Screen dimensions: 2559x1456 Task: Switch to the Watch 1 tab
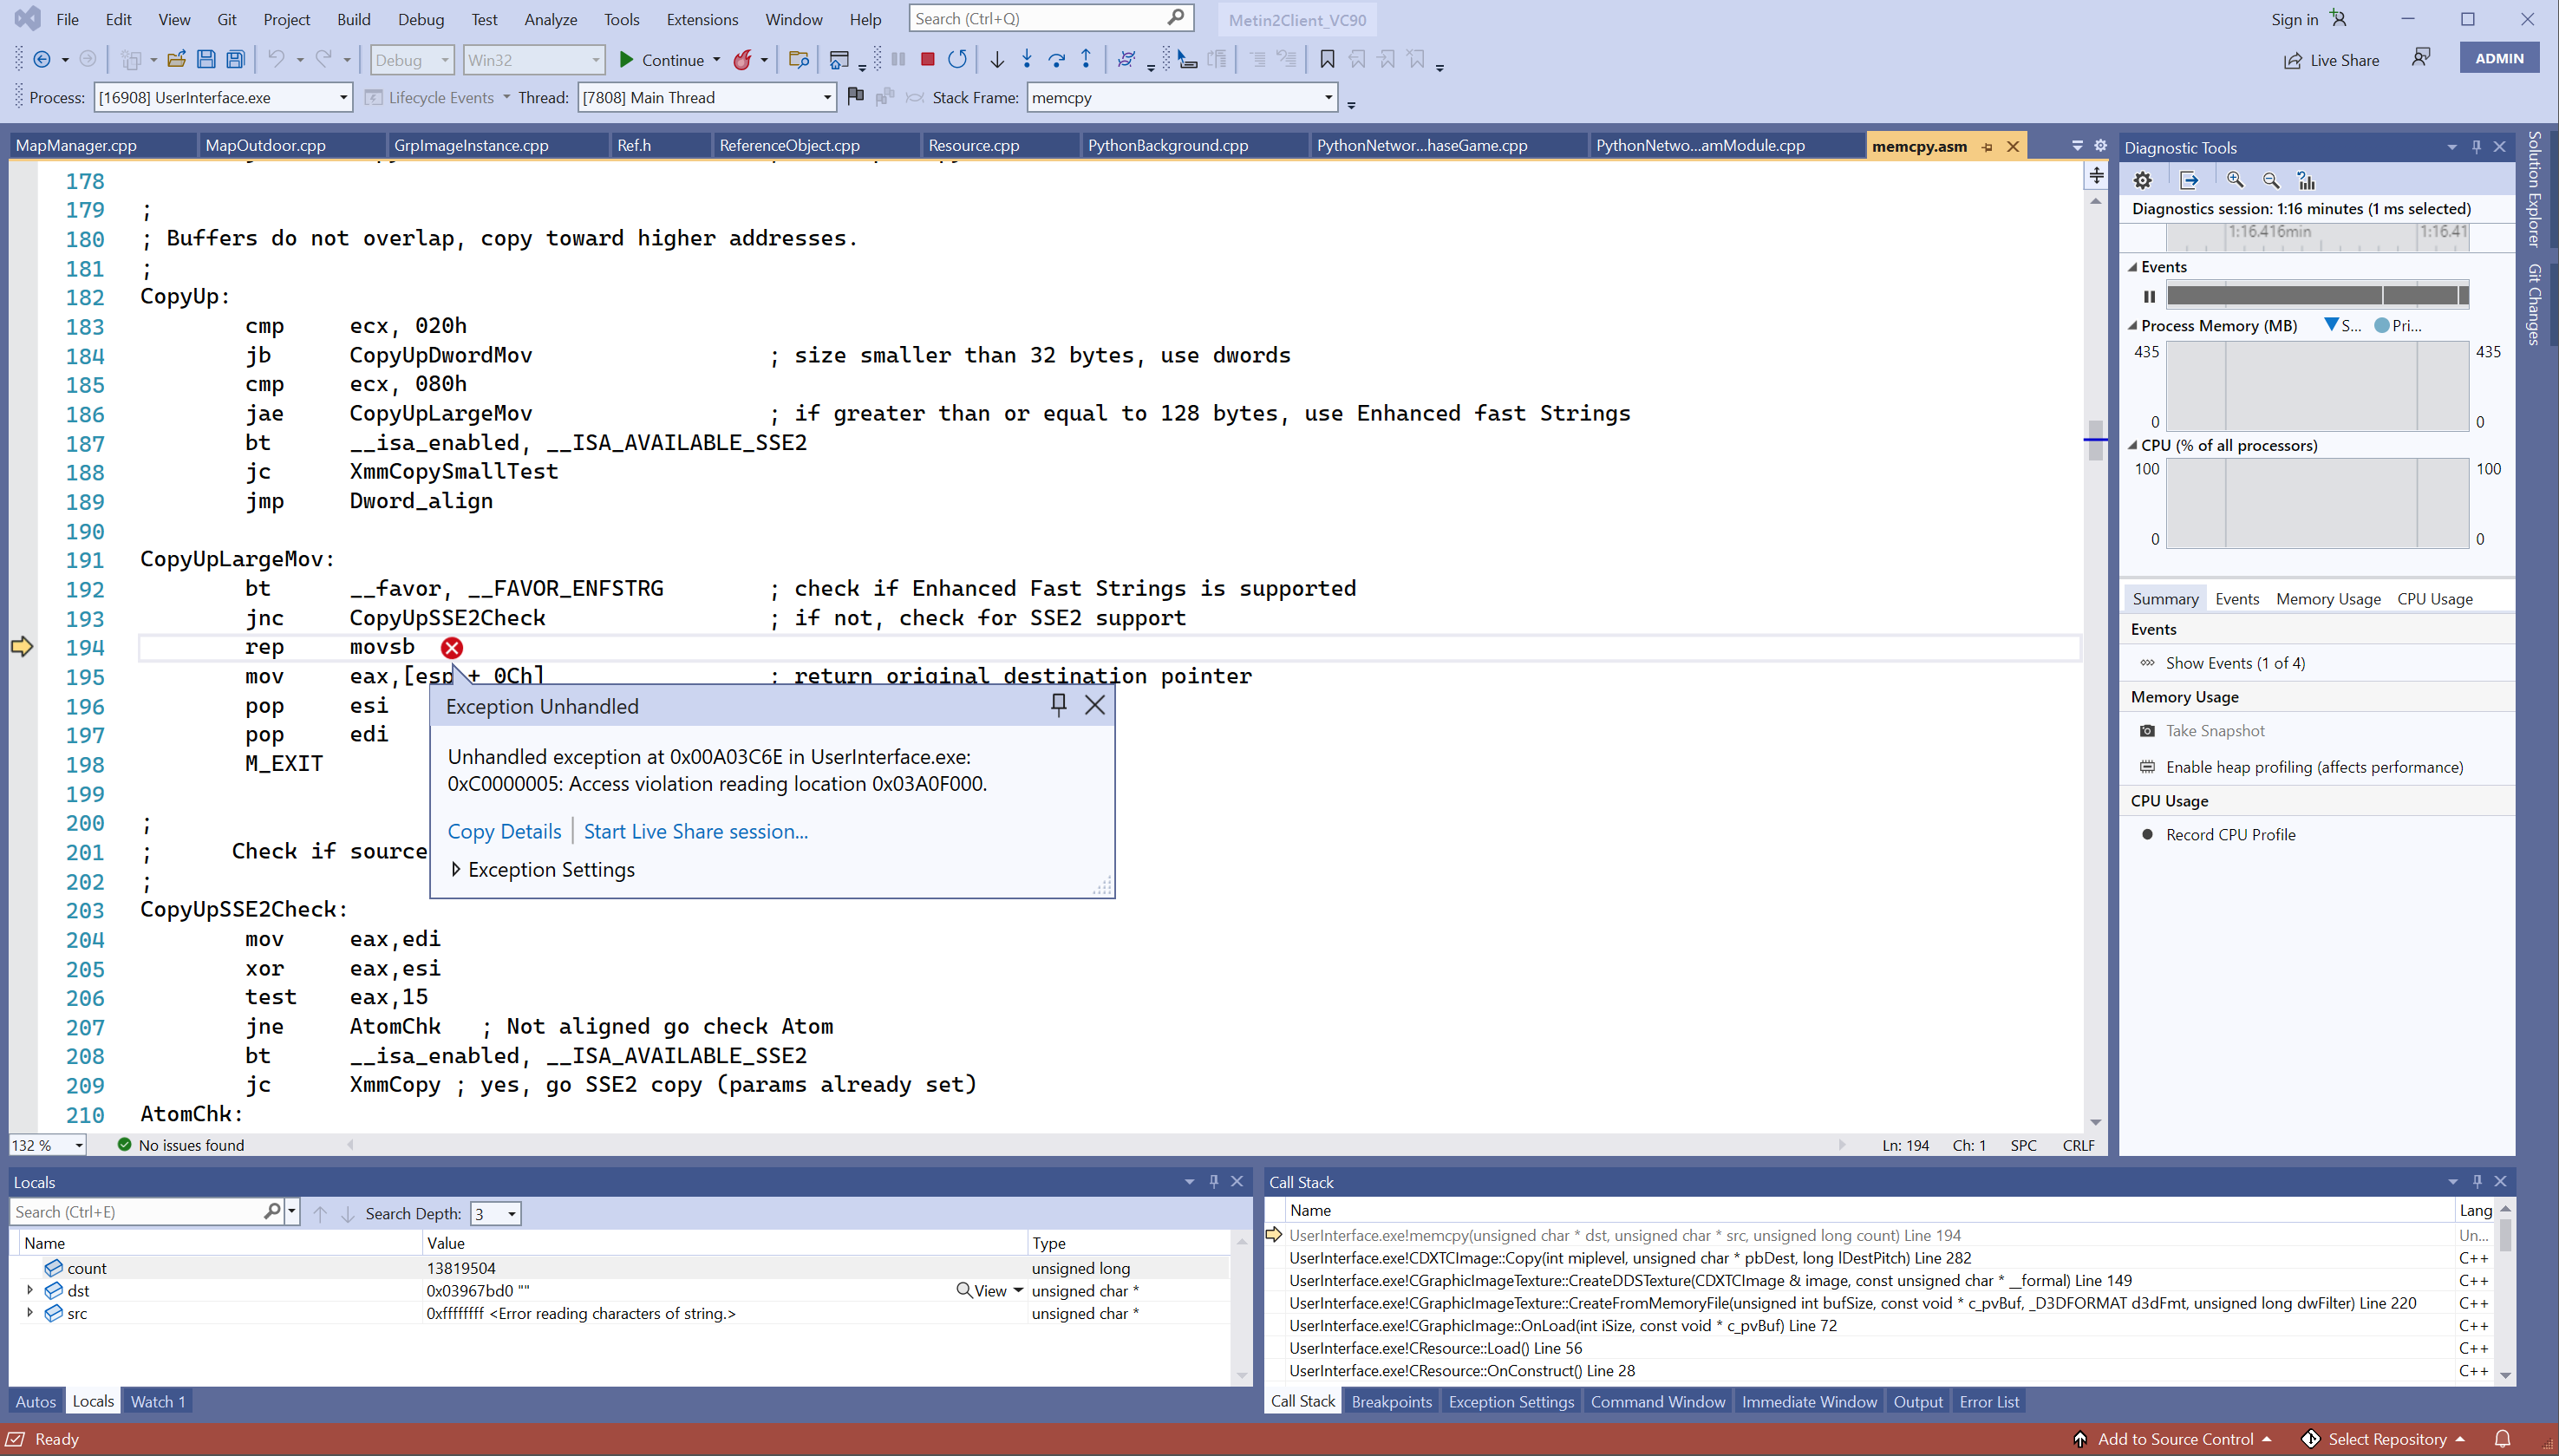(157, 1401)
